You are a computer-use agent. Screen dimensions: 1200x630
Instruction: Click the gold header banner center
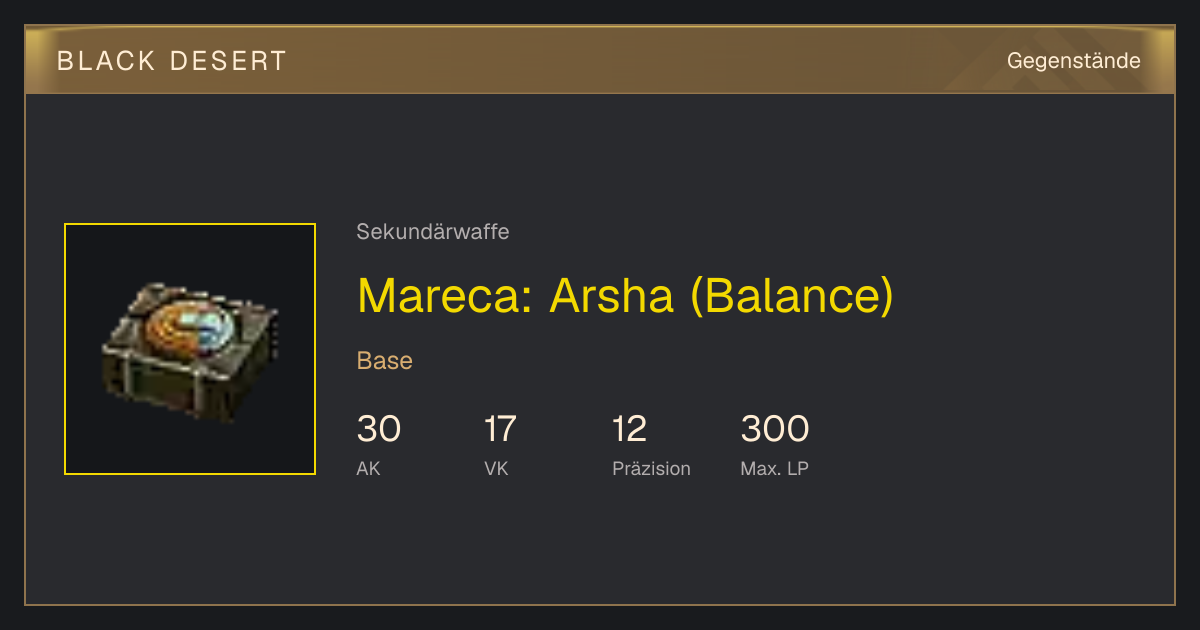pos(600,60)
